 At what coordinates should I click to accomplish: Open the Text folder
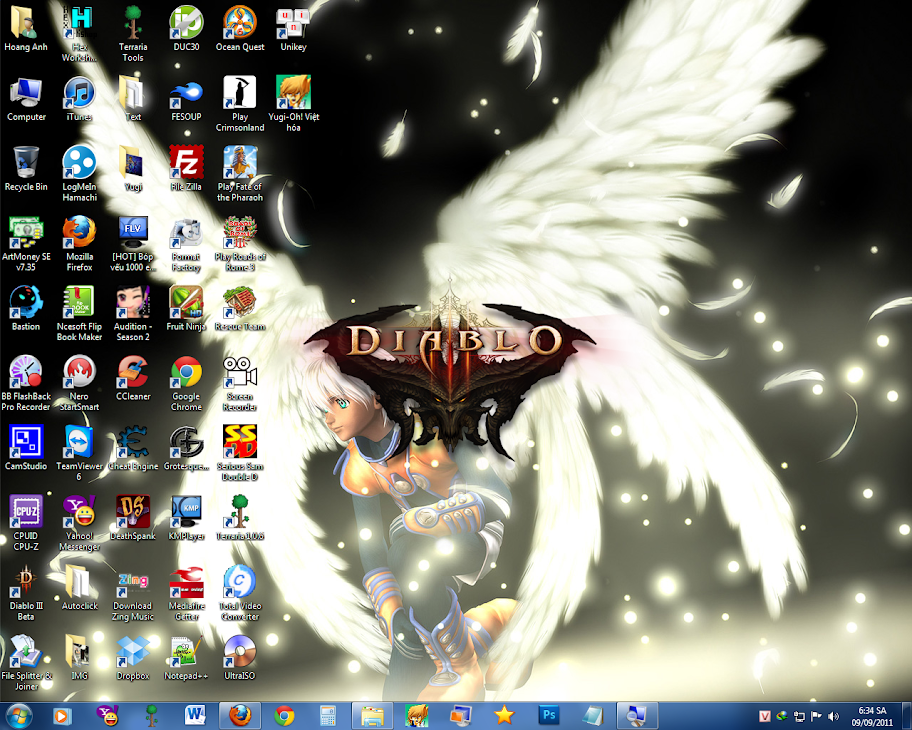[x=133, y=99]
